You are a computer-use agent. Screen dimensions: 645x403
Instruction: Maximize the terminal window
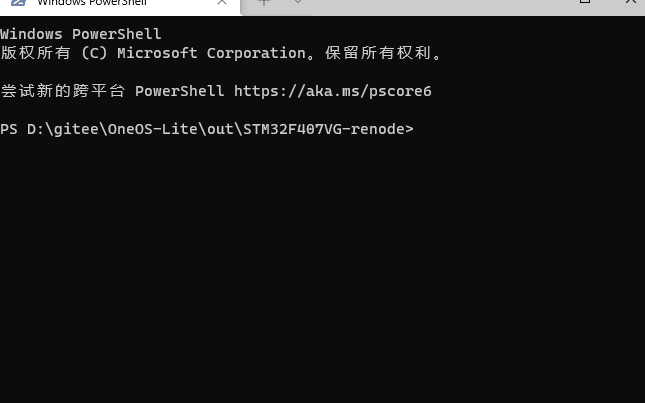coord(585,3)
